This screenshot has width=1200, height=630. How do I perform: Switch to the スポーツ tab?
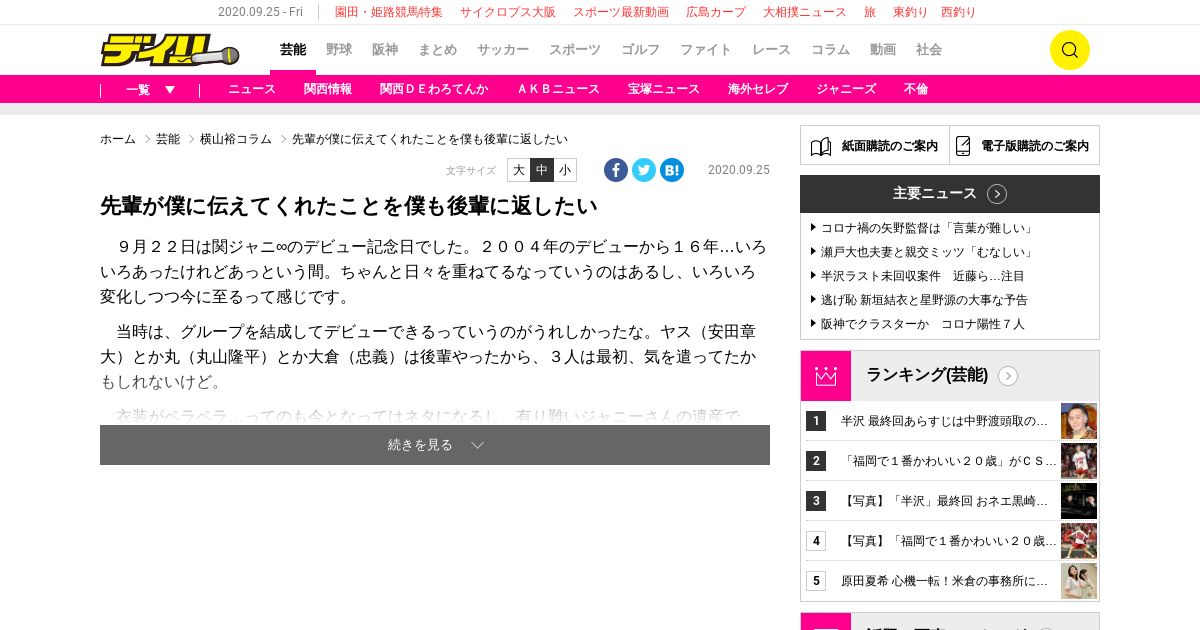click(x=575, y=50)
